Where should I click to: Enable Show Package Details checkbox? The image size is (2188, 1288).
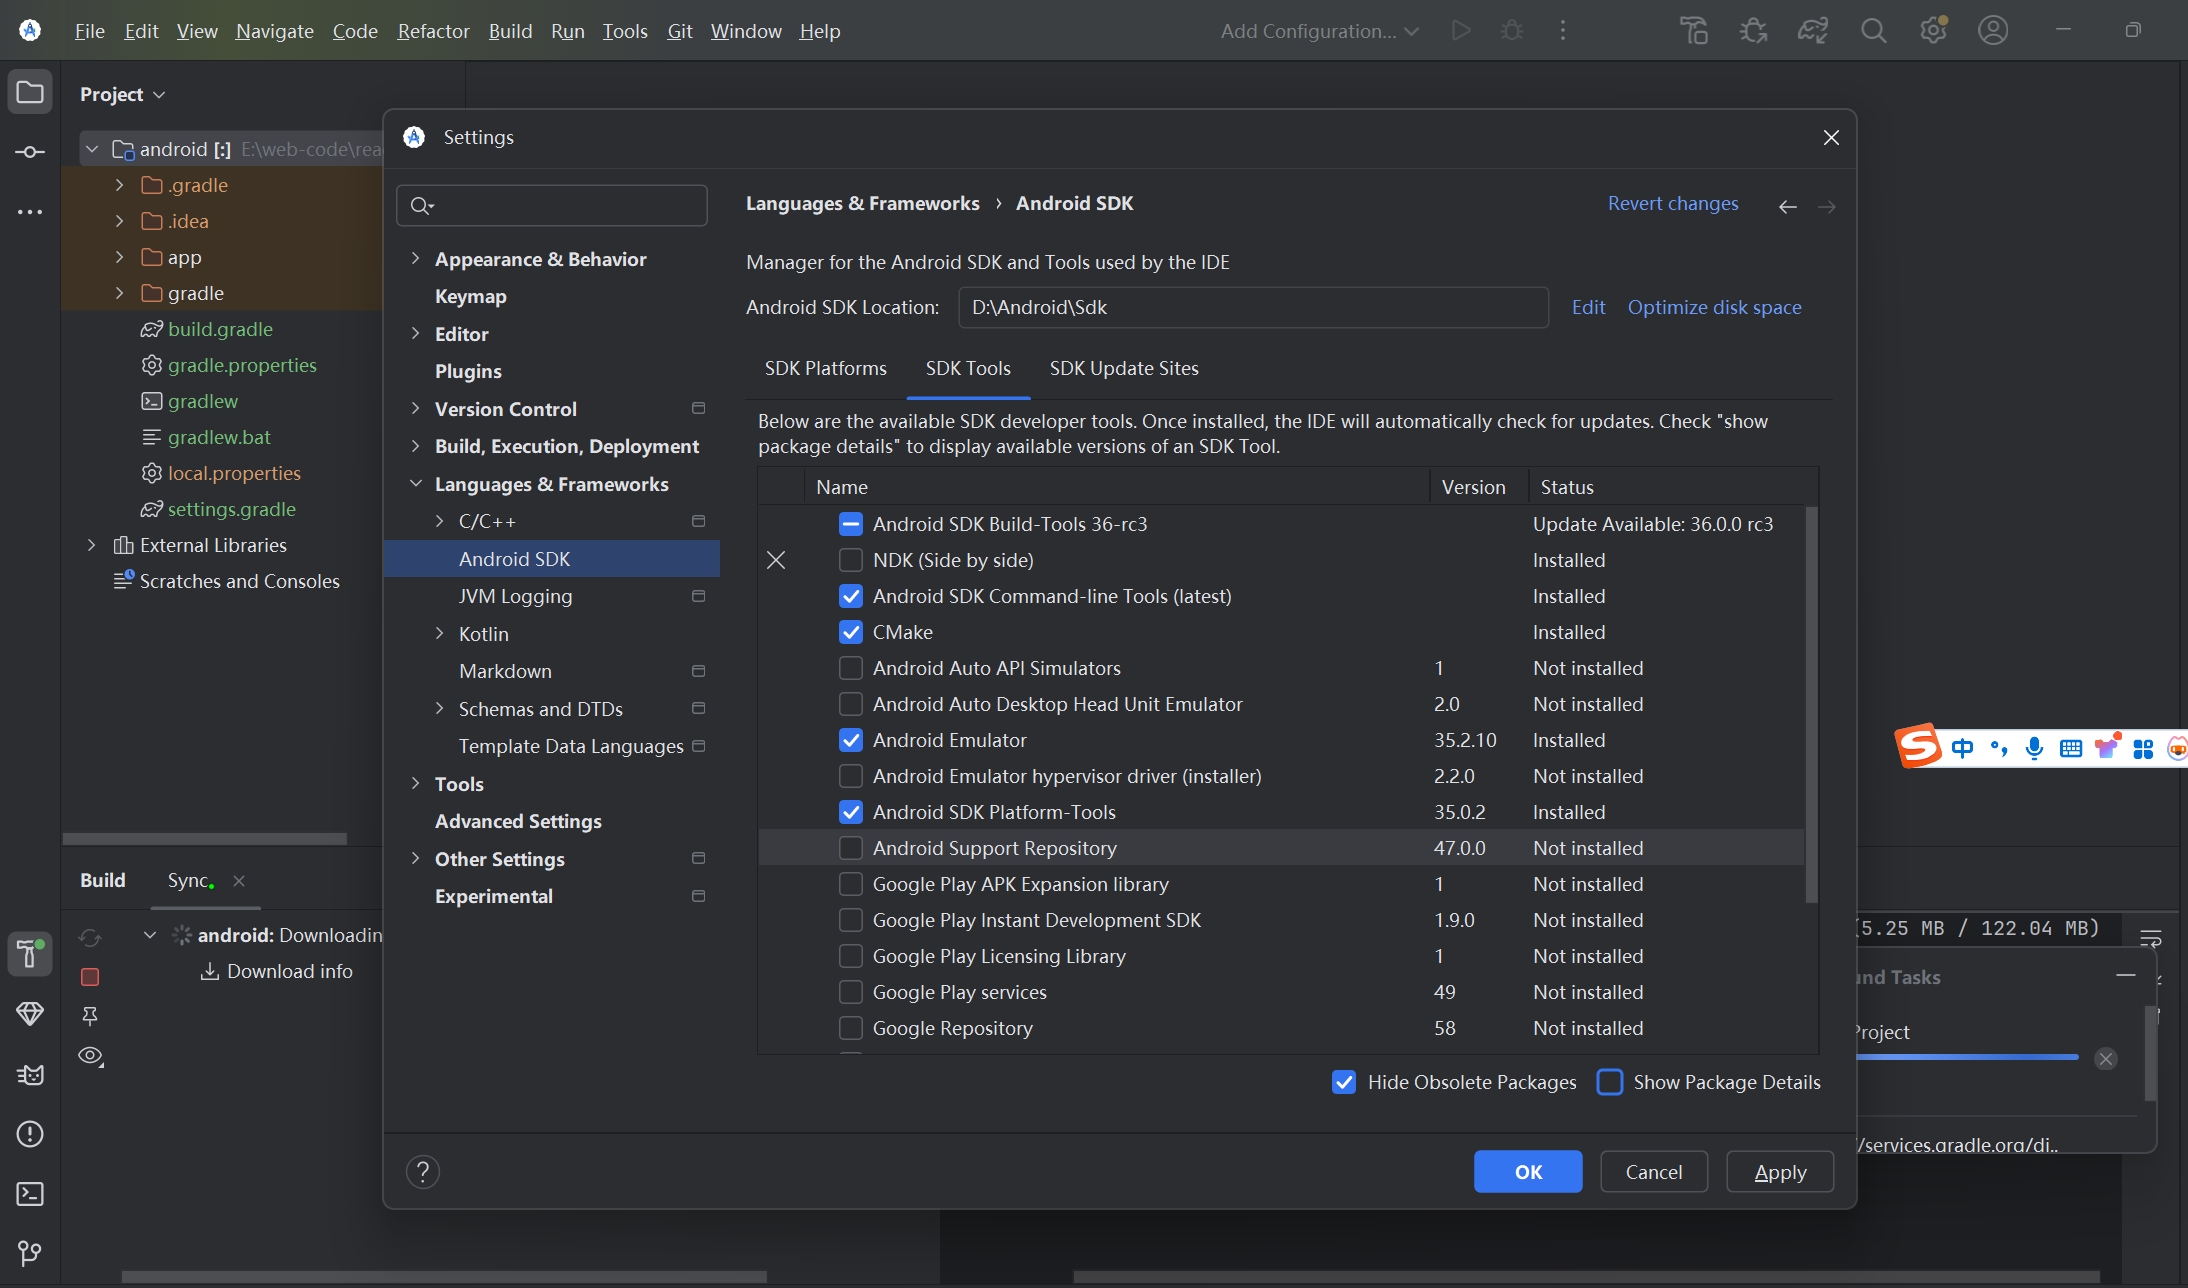point(1610,1082)
